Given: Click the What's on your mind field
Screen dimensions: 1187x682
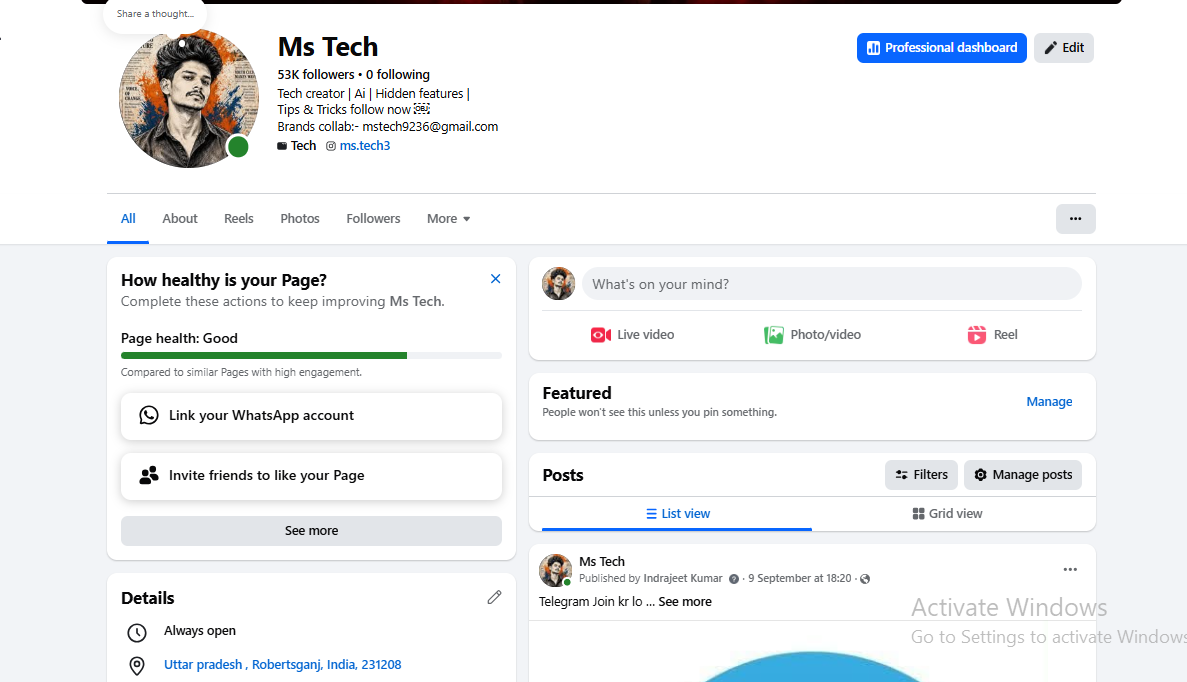Looking at the screenshot, I should pyautogui.click(x=831, y=284).
